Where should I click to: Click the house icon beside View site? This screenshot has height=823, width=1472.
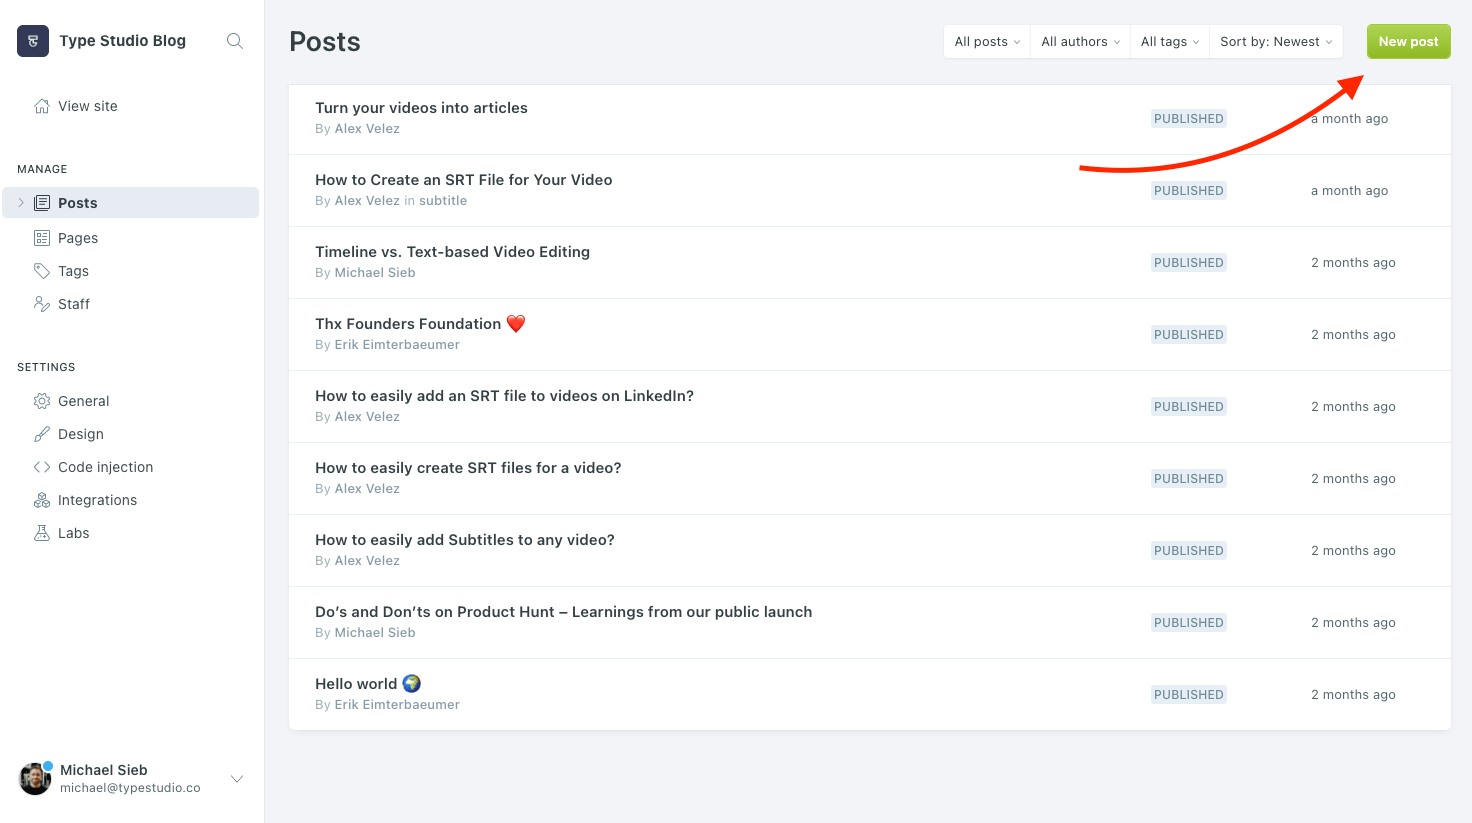[42, 106]
